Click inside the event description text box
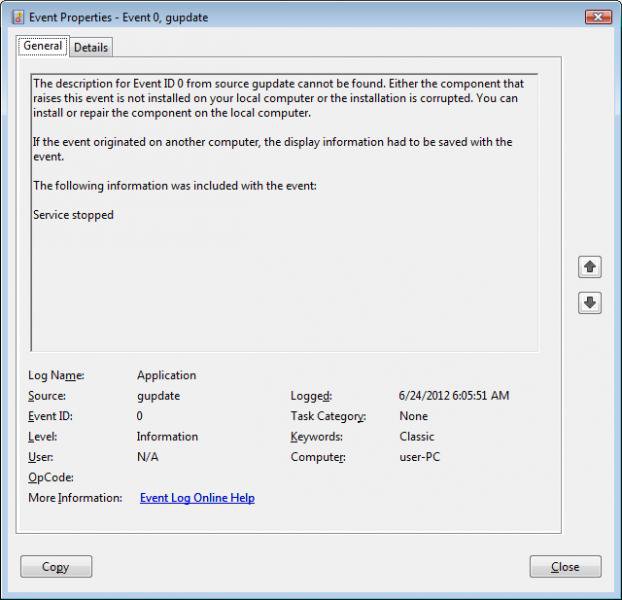The width and height of the screenshot is (622, 600). [x=284, y=213]
